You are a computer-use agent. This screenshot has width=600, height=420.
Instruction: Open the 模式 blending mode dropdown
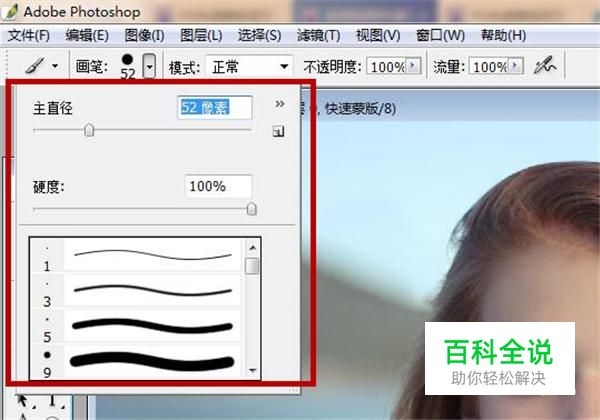point(249,67)
